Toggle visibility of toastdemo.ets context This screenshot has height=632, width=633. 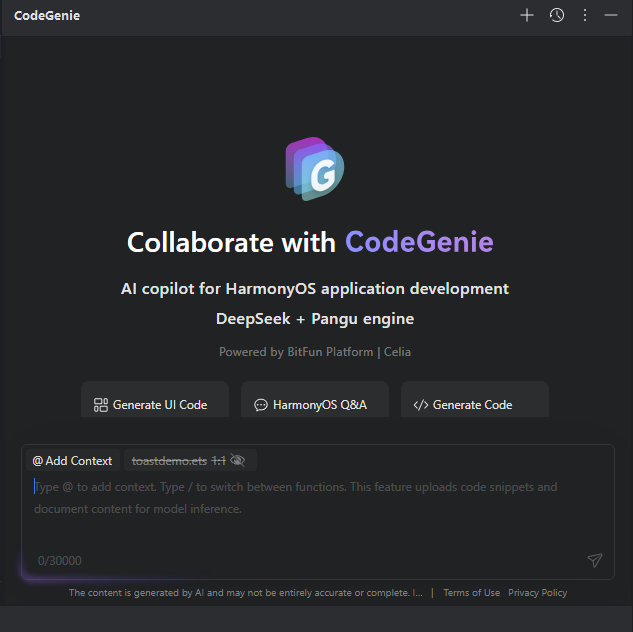click(237, 460)
